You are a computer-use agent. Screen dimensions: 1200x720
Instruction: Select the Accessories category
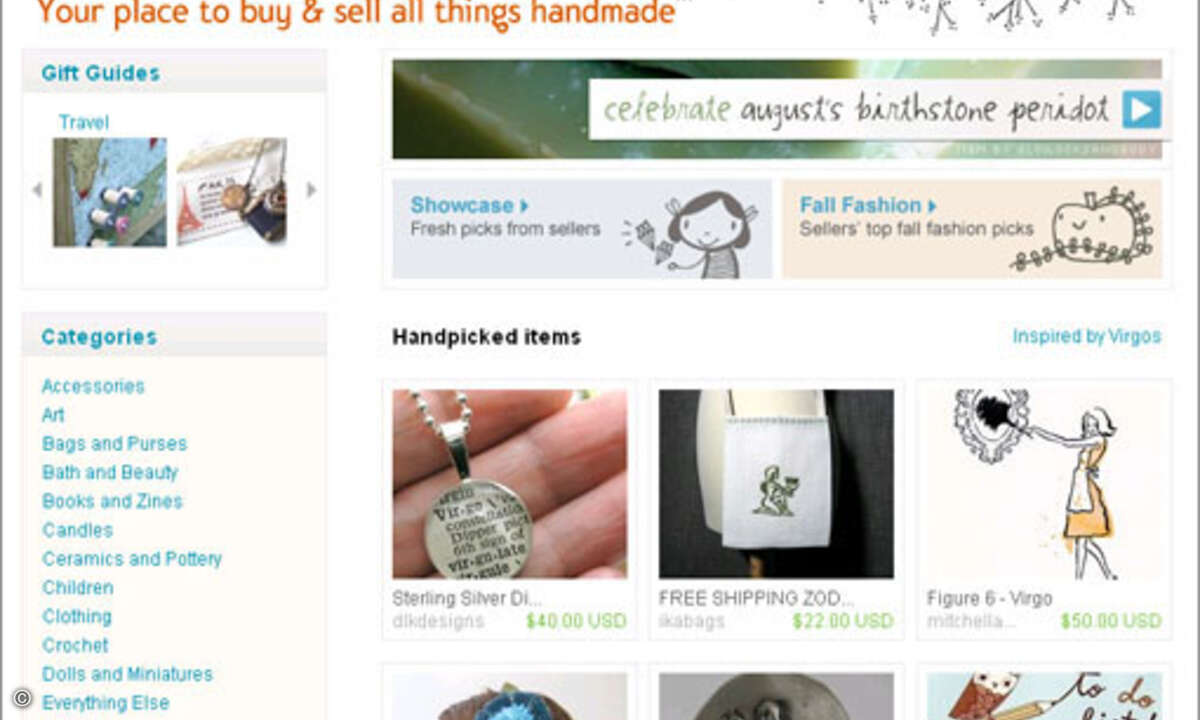93,386
